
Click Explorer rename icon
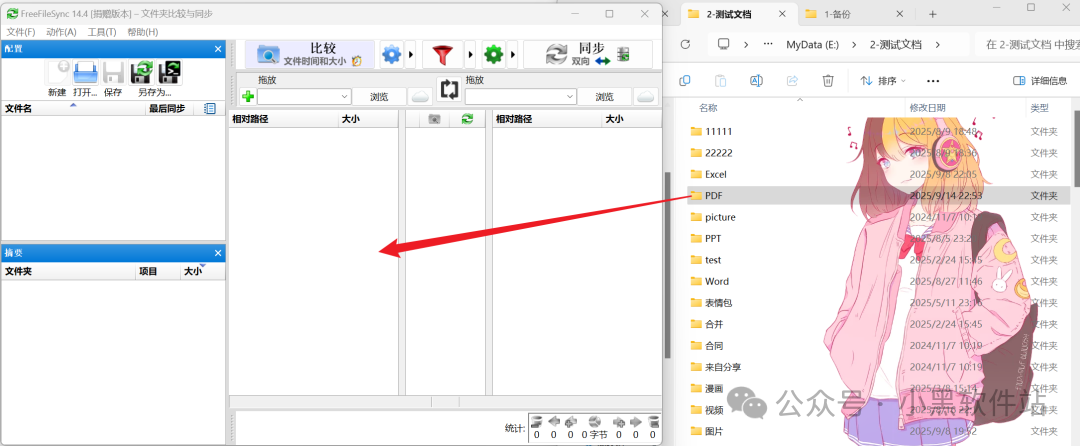click(x=756, y=81)
